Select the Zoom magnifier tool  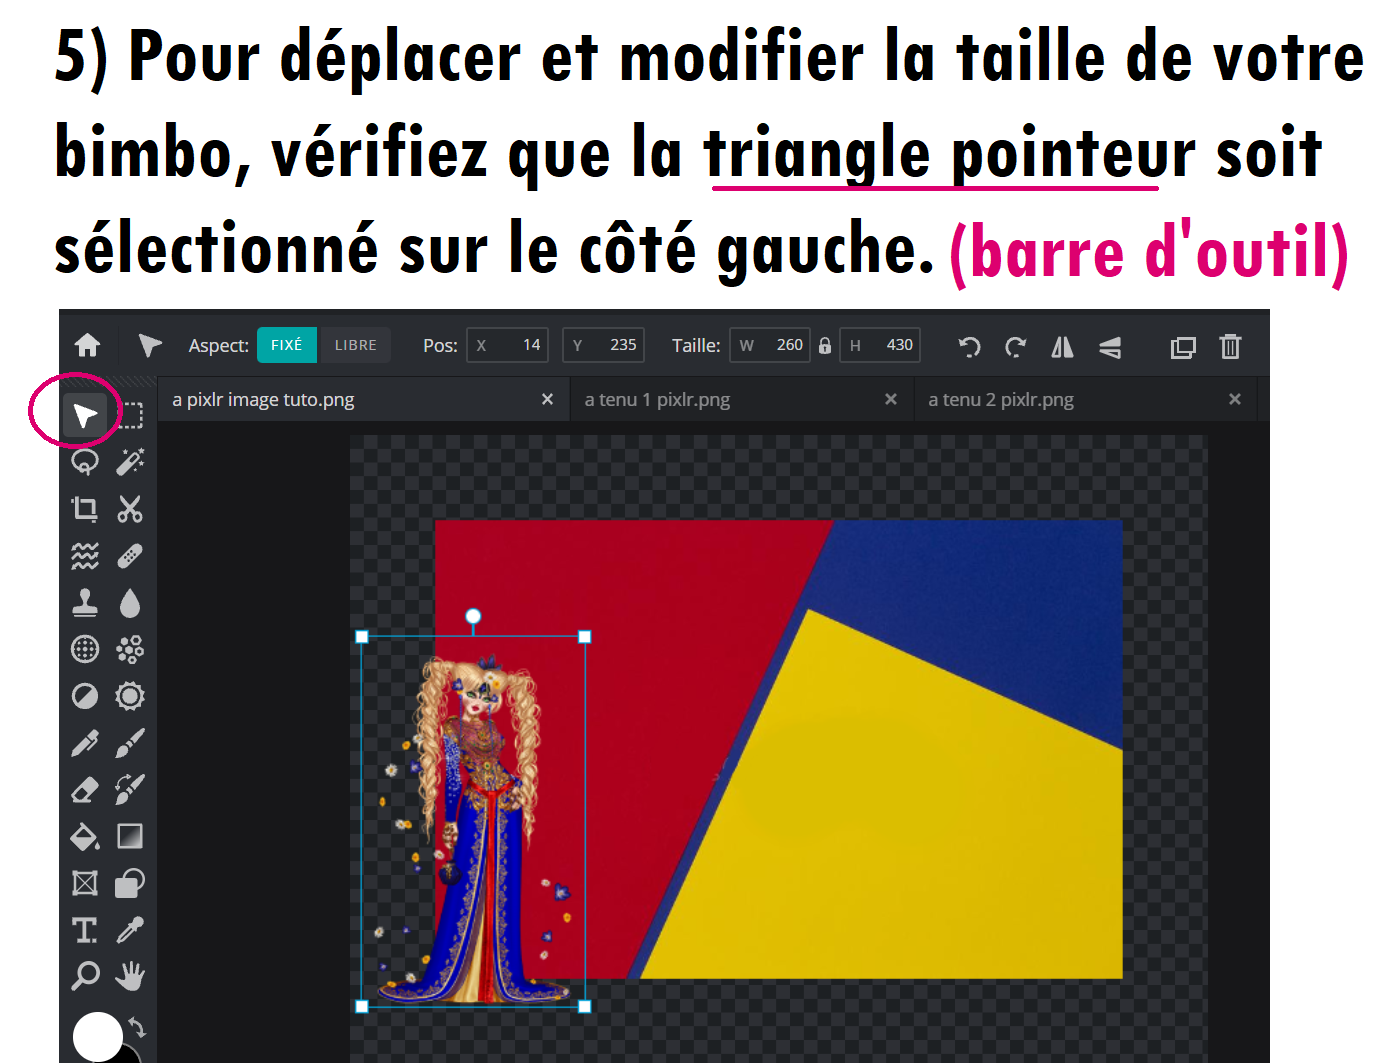click(85, 975)
